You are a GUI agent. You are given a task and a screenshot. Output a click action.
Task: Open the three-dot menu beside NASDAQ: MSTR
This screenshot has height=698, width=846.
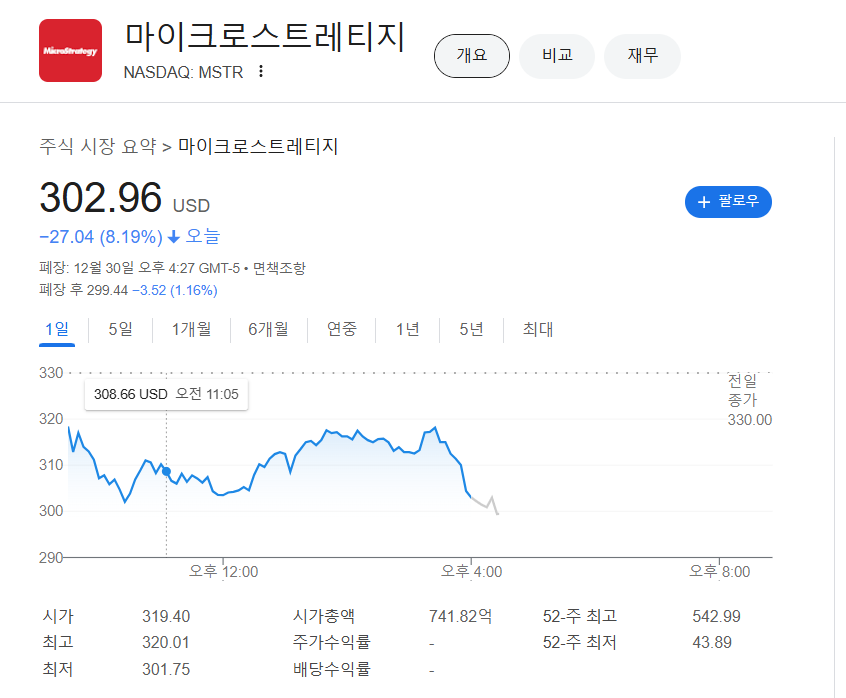(x=261, y=71)
